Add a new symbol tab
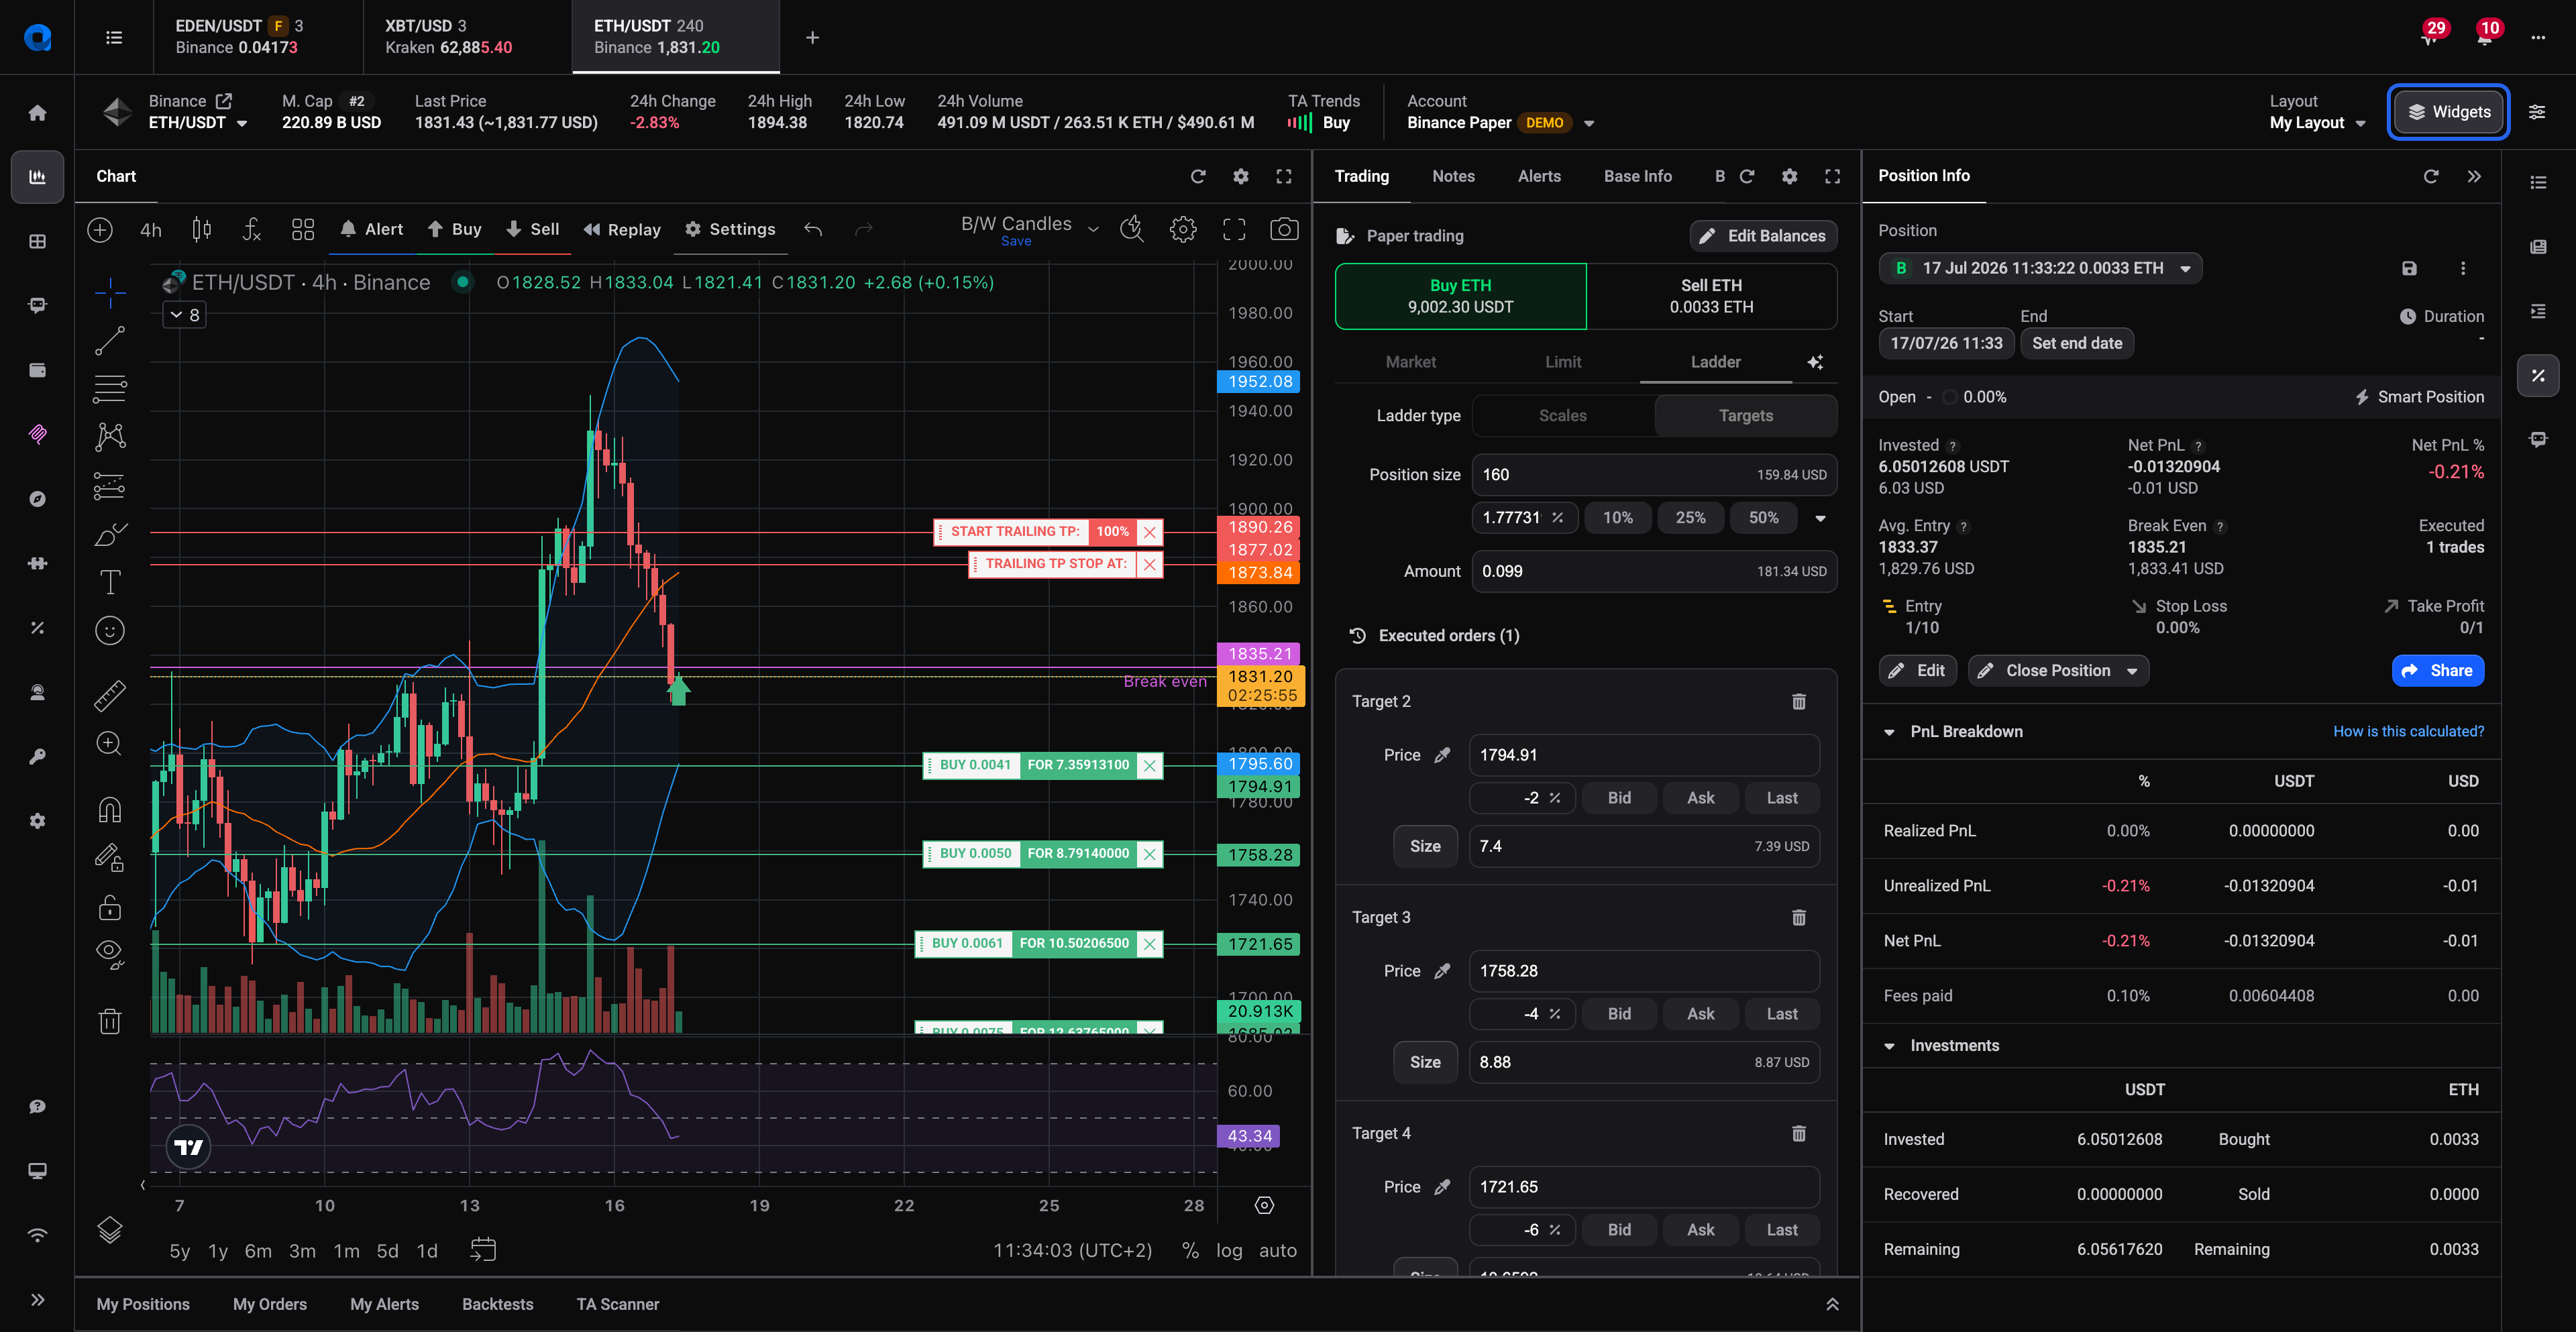This screenshot has width=2576, height=1332. point(813,37)
